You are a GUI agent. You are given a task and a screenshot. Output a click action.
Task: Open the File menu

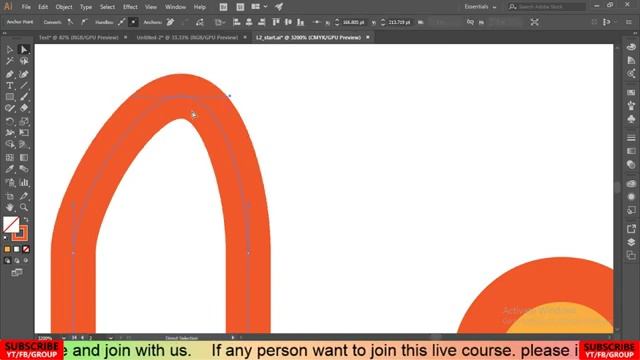26,7
